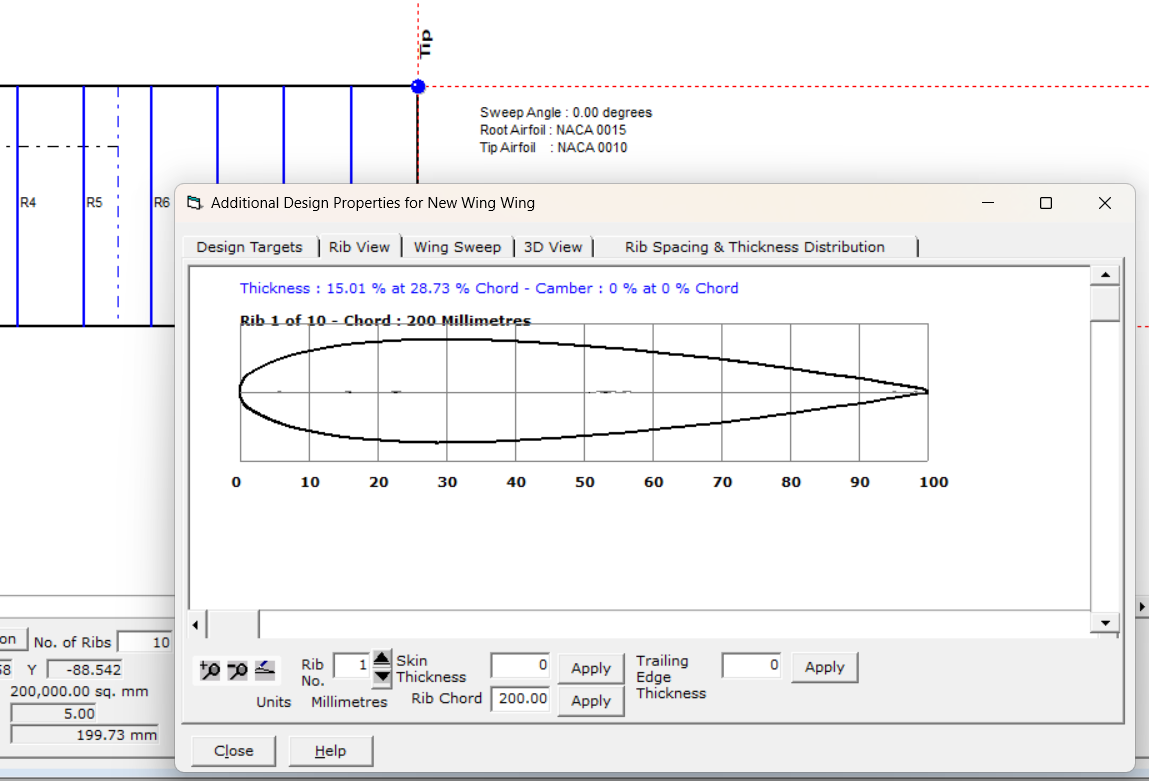Screen dimensions: 1149x781
Task: Close the Additional Design Properties dialog
Action: (234, 751)
